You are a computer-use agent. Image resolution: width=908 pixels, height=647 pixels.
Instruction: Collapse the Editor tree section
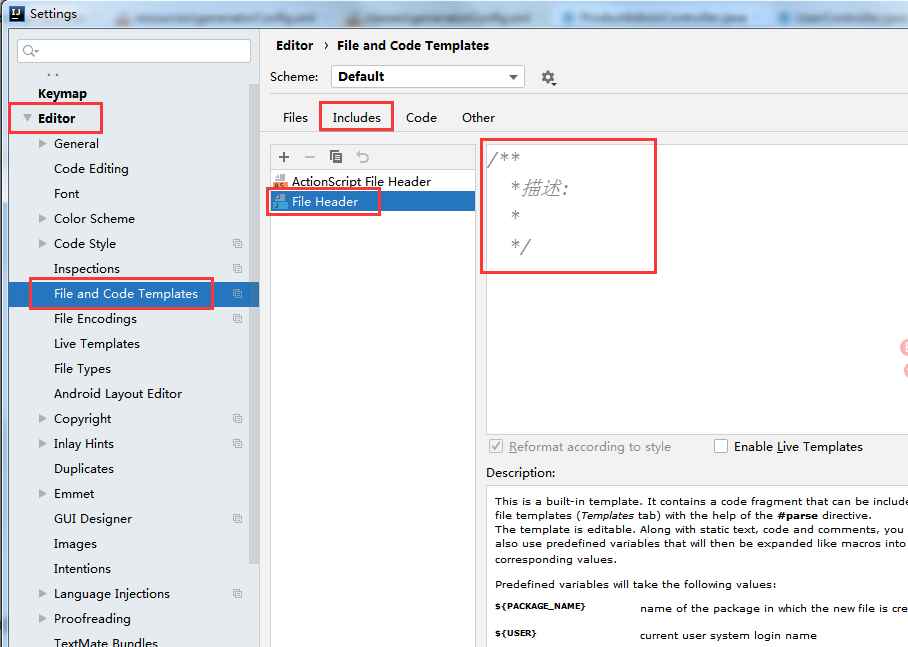pos(27,118)
